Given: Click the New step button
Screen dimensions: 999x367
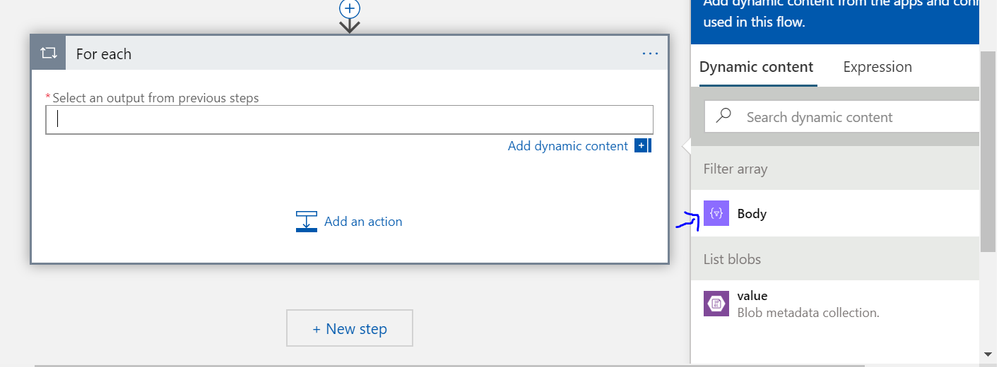Looking at the screenshot, I should point(349,328).
